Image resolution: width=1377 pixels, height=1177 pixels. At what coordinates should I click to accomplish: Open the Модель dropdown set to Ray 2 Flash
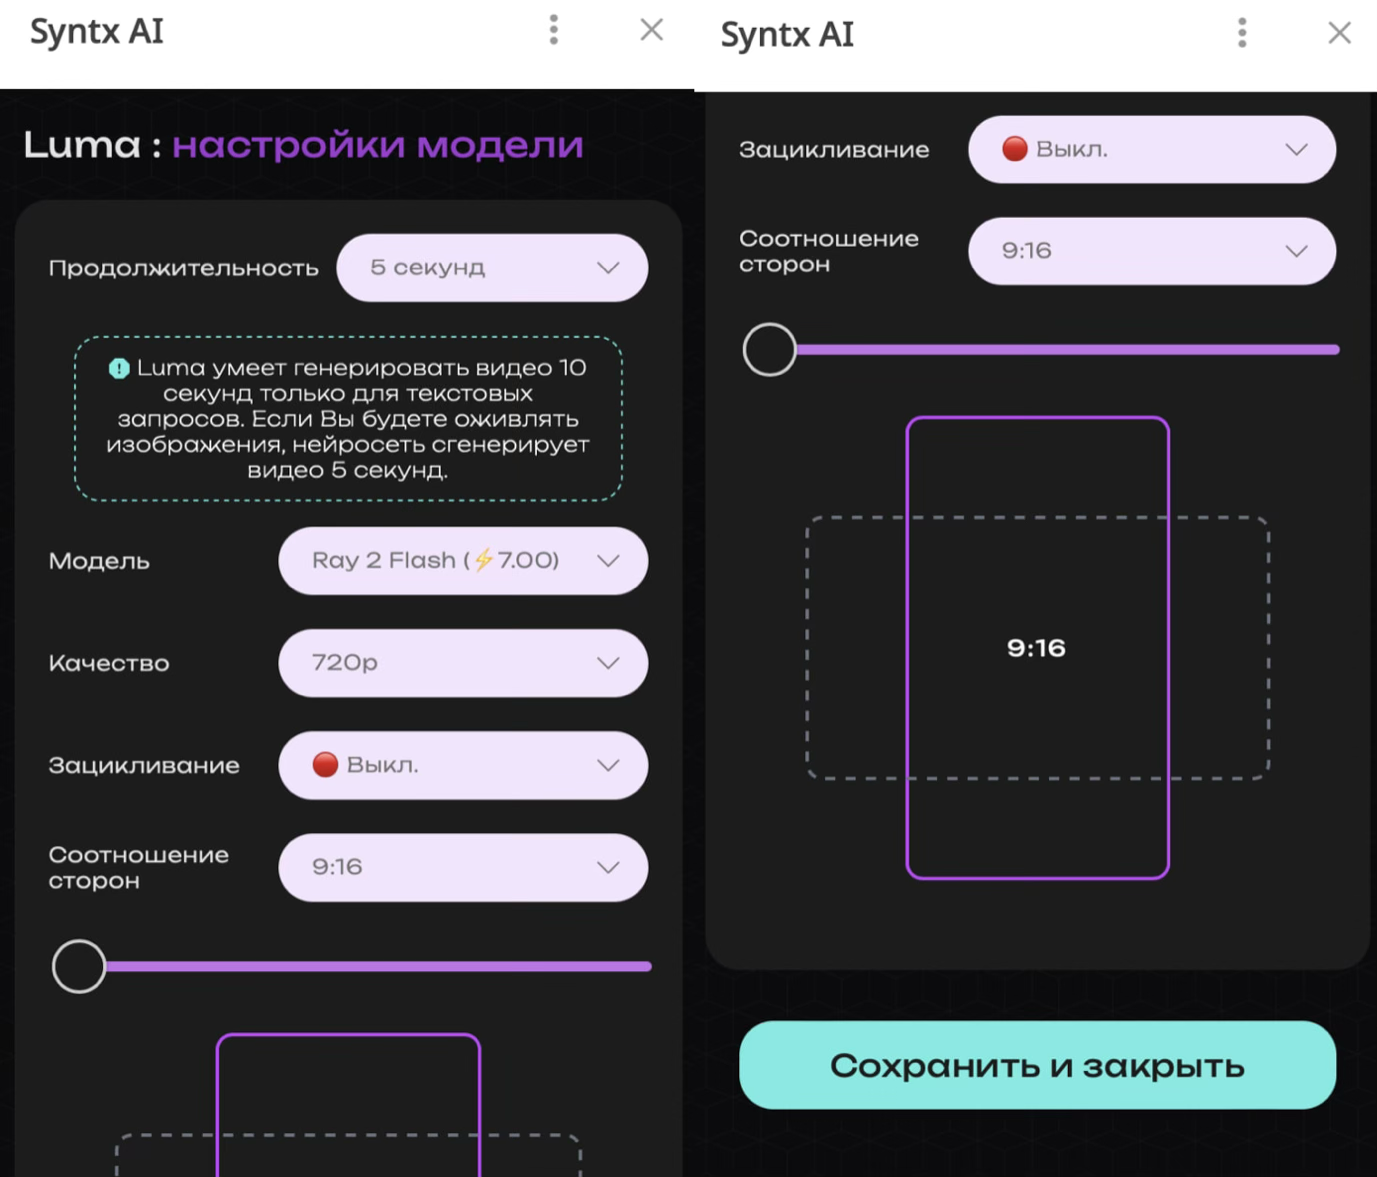[462, 561]
